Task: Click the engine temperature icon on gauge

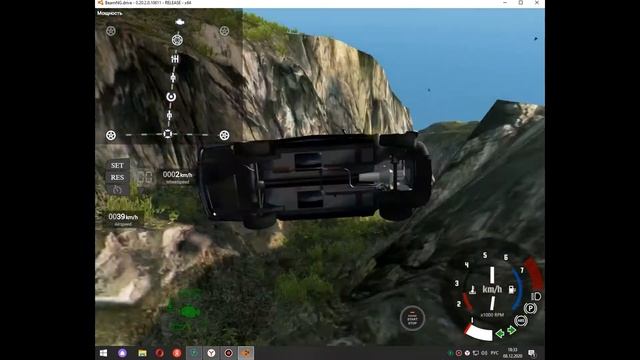Action: click(473, 289)
